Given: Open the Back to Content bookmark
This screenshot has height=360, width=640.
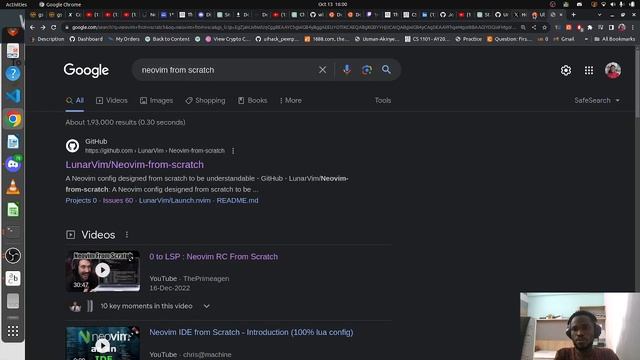Looking at the screenshot, I should (x=167, y=39).
